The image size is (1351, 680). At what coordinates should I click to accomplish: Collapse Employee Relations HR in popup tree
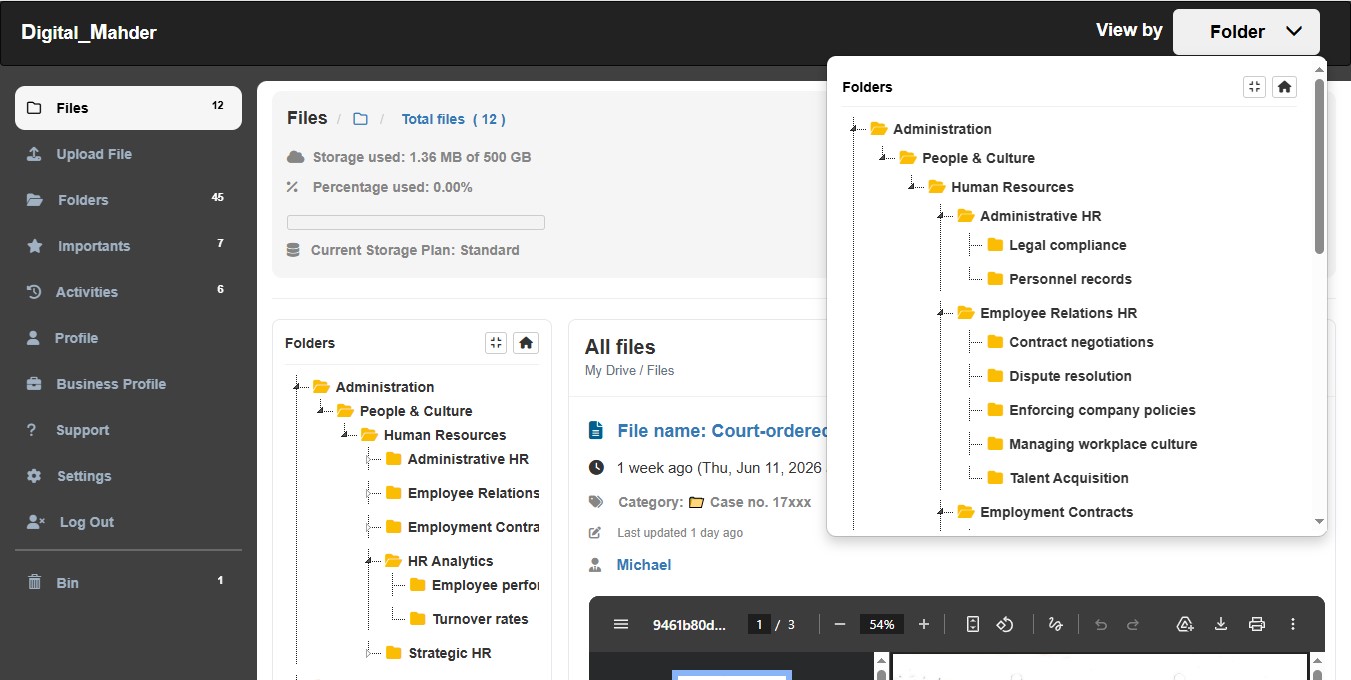click(942, 313)
